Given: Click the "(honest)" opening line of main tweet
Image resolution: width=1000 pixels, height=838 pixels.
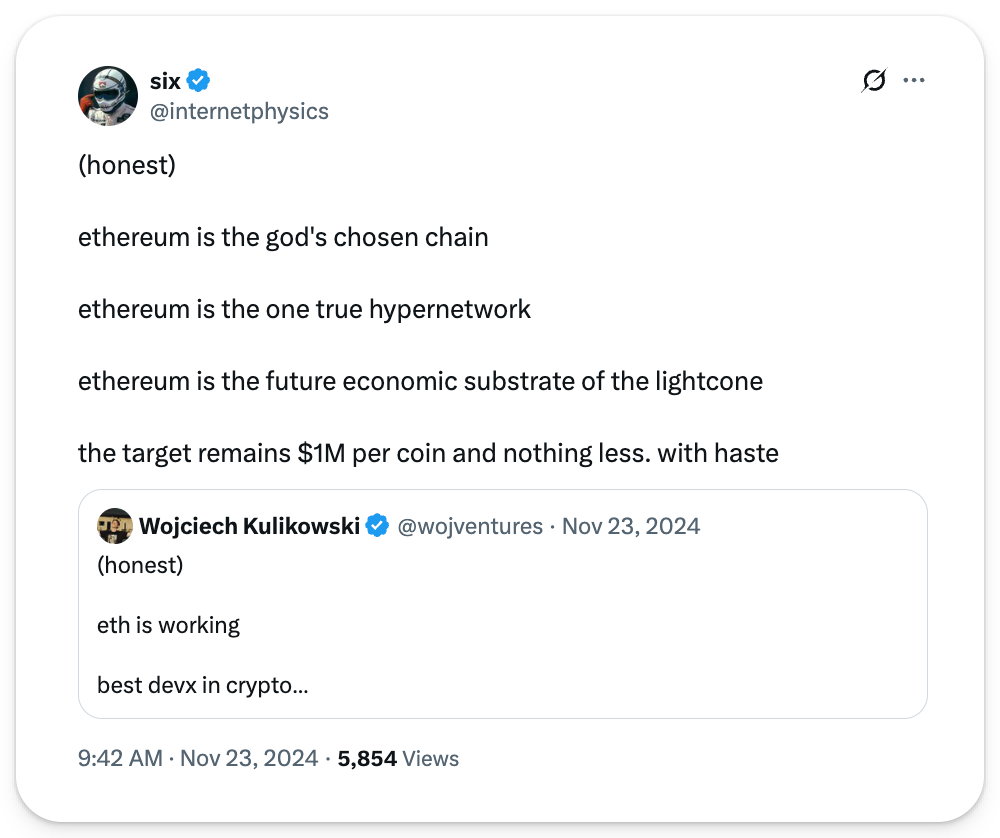Looking at the screenshot, I should (x=127, y=165).
